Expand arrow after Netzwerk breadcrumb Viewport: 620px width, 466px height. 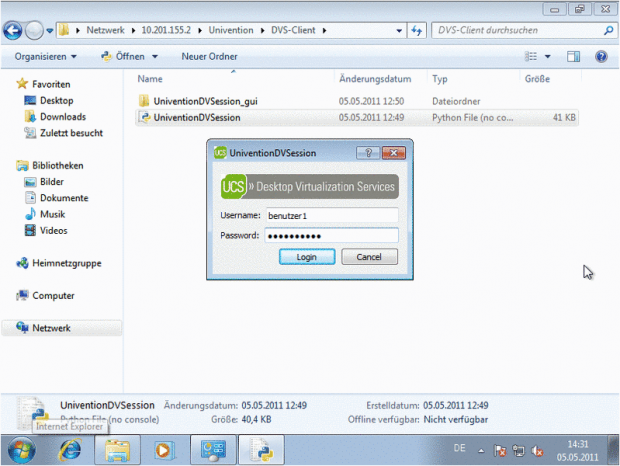click(133, 30)
